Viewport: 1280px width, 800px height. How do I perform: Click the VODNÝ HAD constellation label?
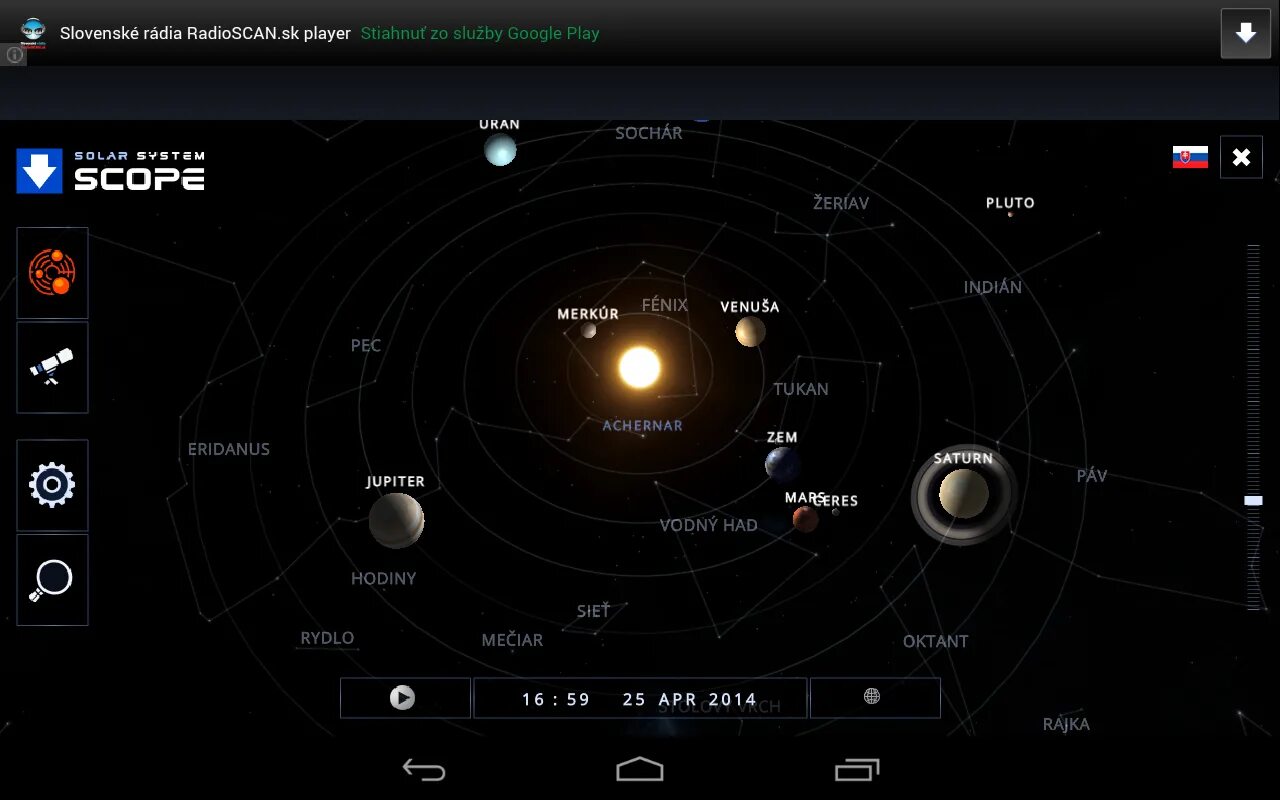pyautogui.click(x=709, y=524)
